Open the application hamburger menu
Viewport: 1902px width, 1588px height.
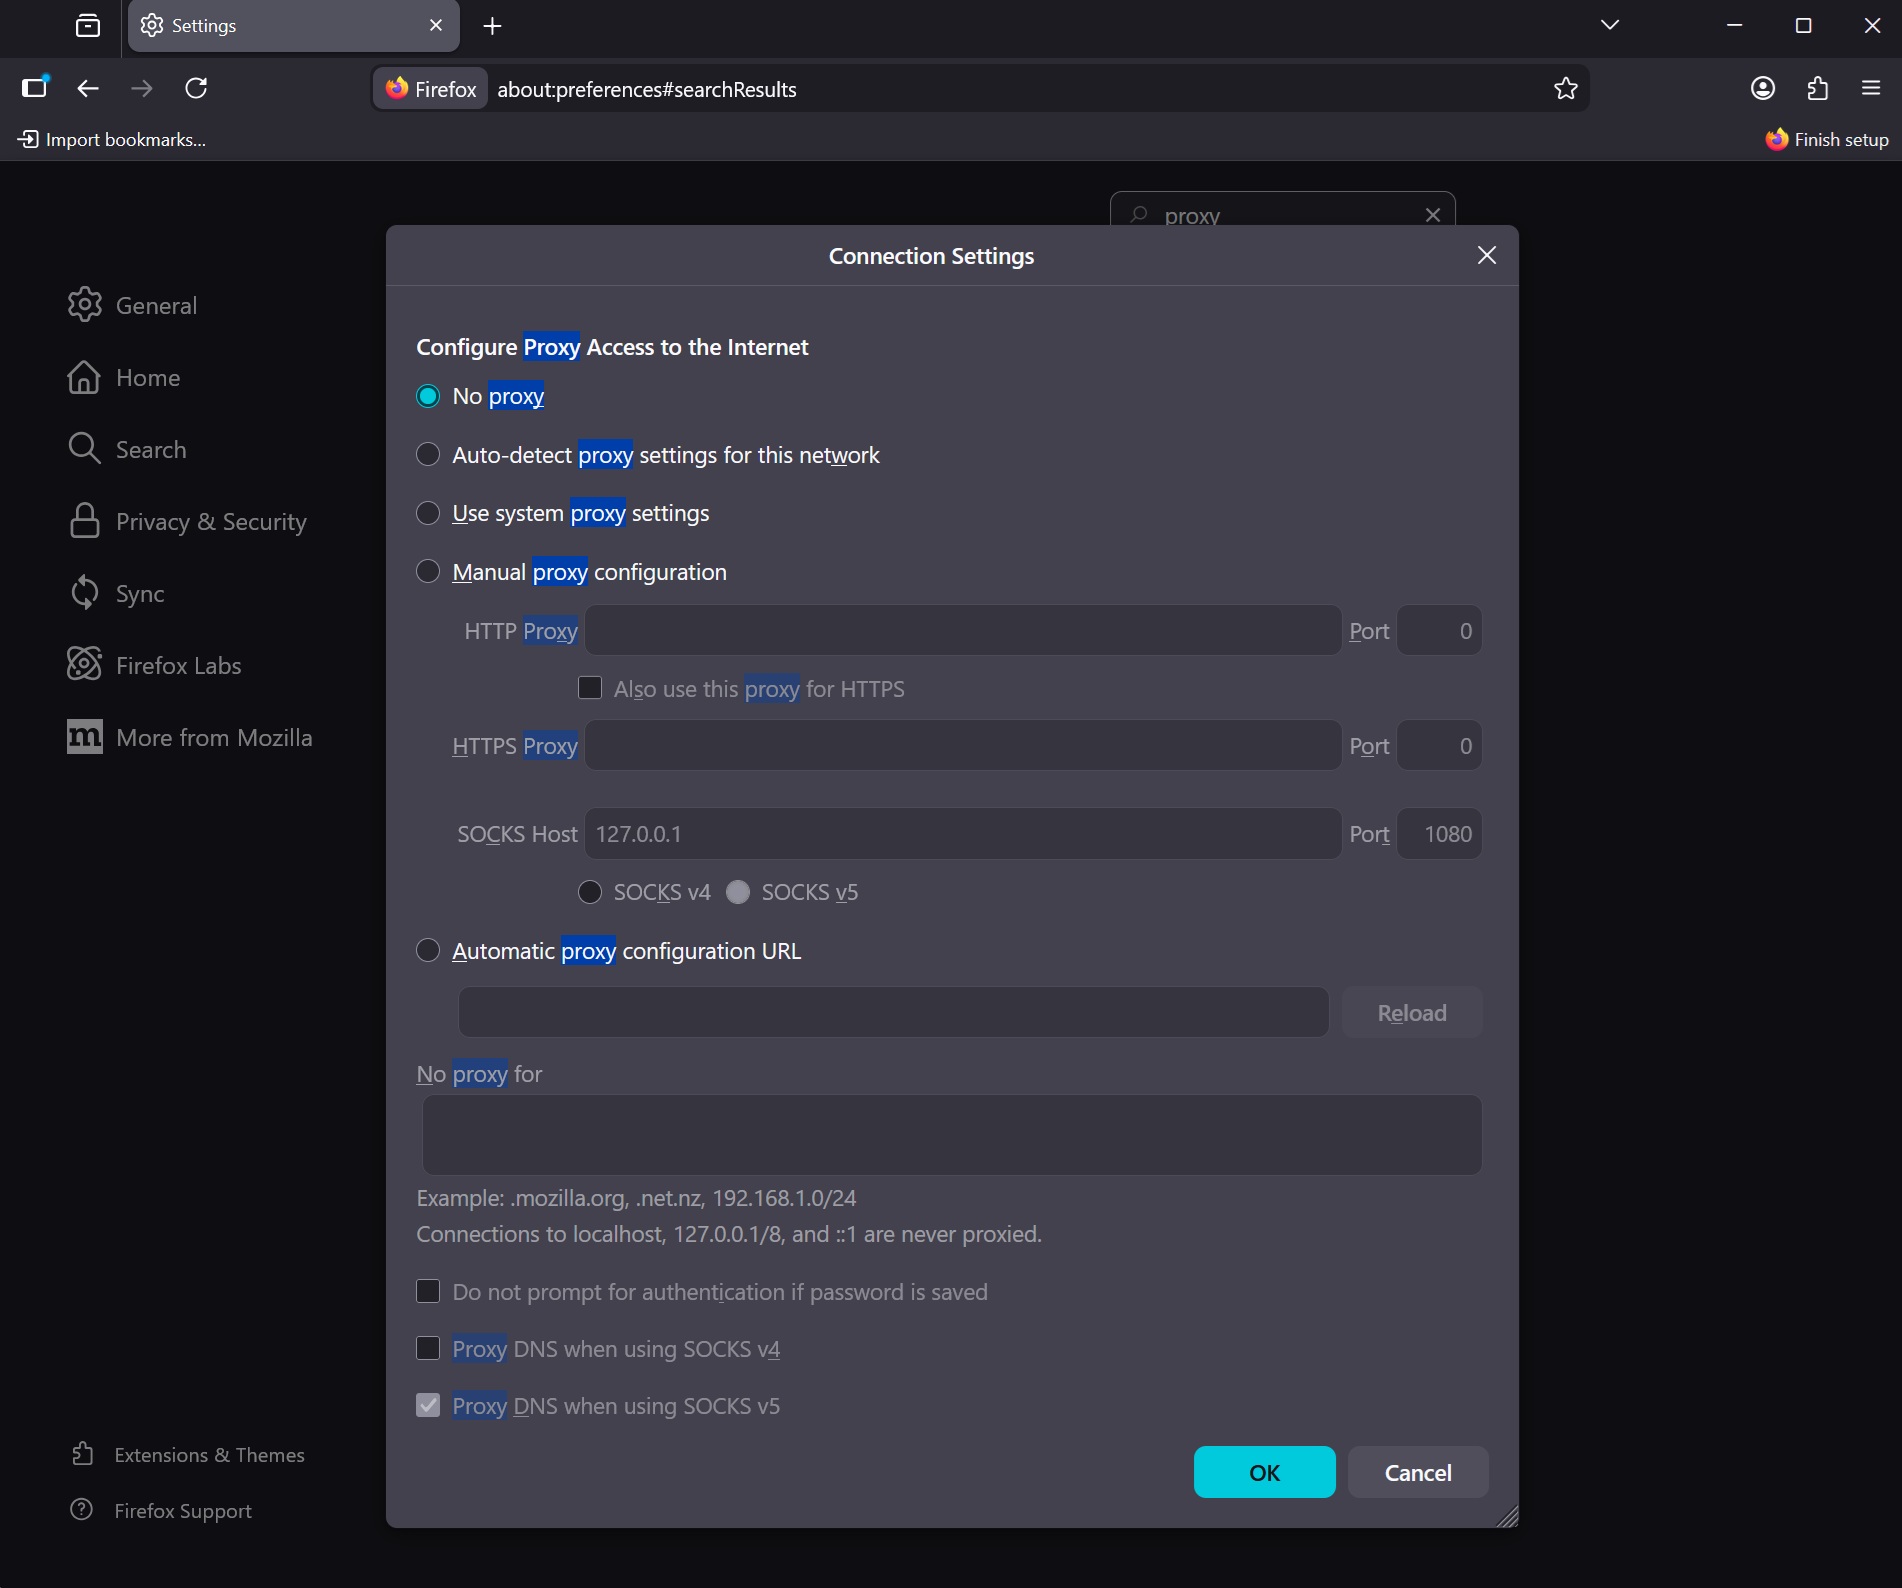pos(1869,88)
